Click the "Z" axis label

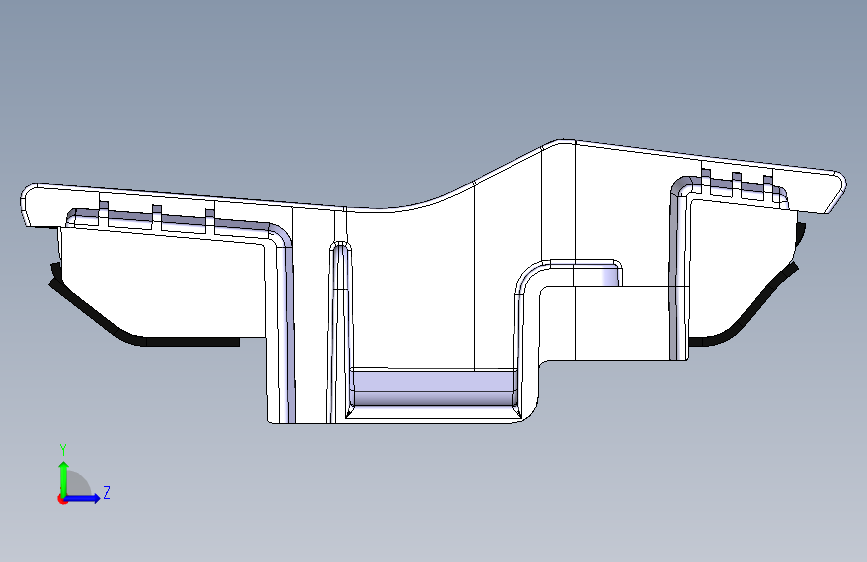click(107, 492)
